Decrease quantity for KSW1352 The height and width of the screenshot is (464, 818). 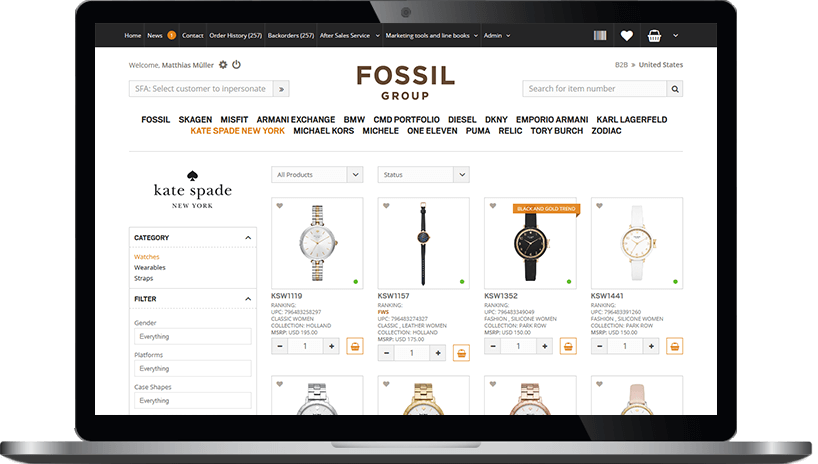[492, 346]
